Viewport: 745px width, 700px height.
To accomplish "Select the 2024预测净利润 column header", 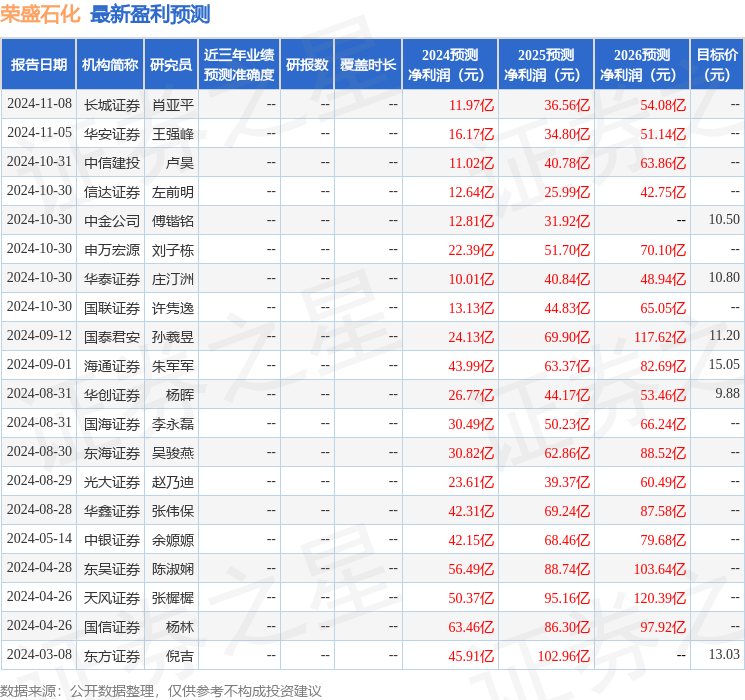I will tap(450, 65).
